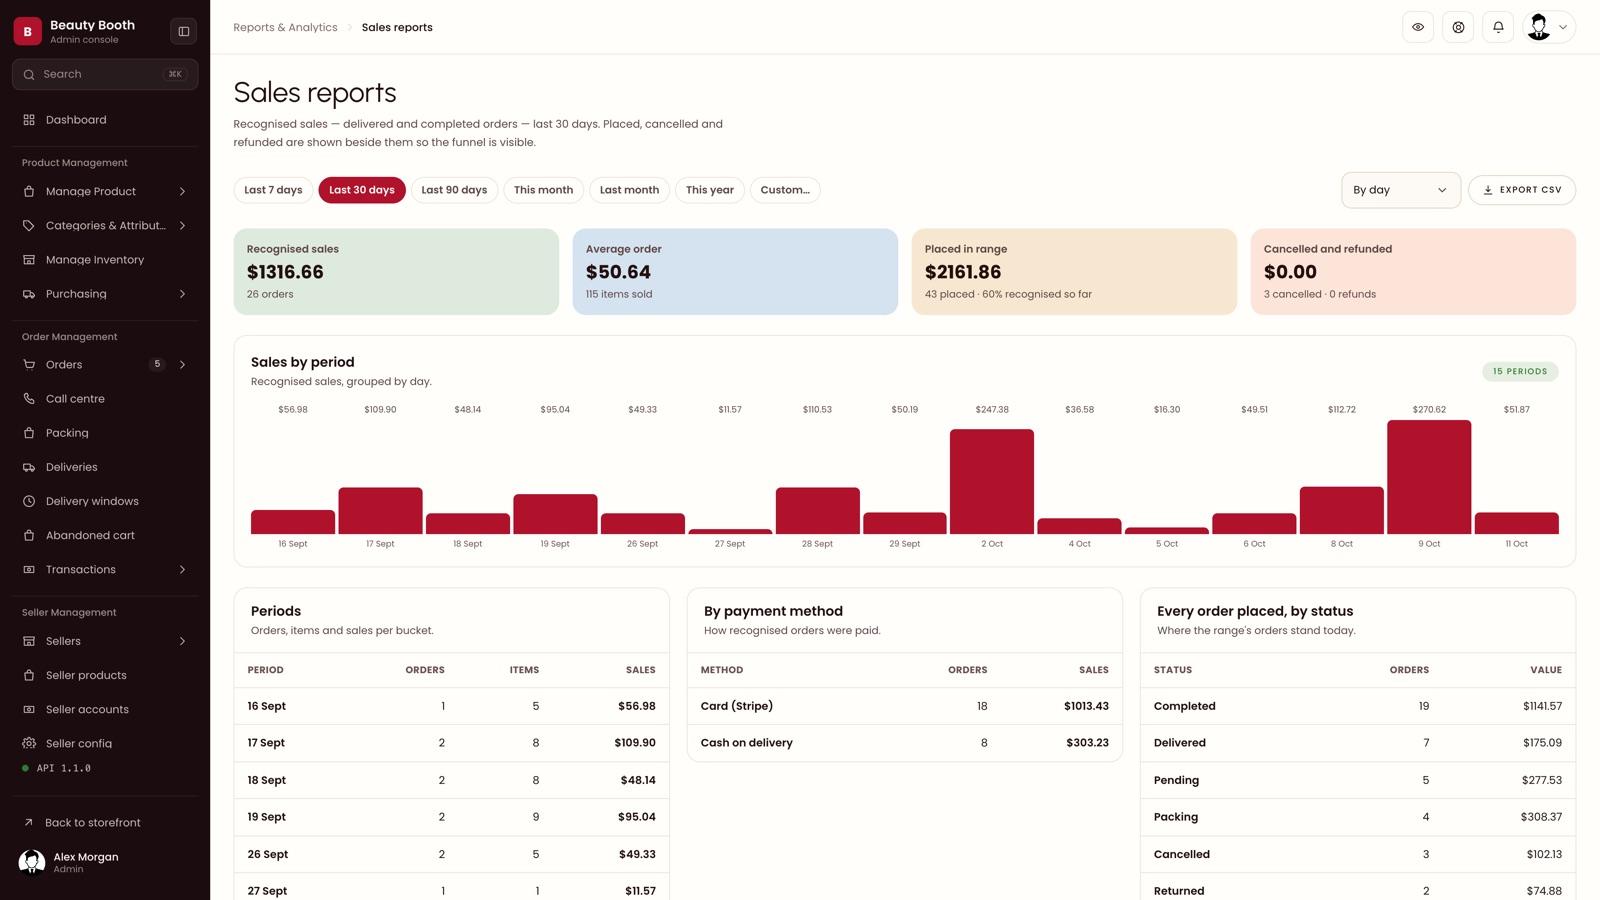The height and width of the screenshot is (900, 1600).
Task: Click the Seller accounts icon
Action: [x=29, y=709]
